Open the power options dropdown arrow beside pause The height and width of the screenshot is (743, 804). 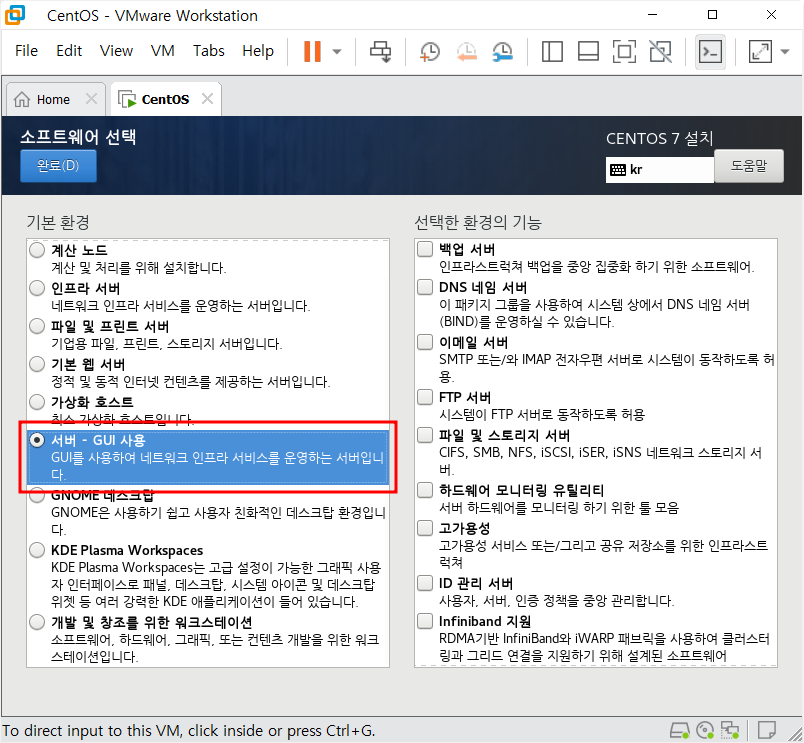pos(337,51)
